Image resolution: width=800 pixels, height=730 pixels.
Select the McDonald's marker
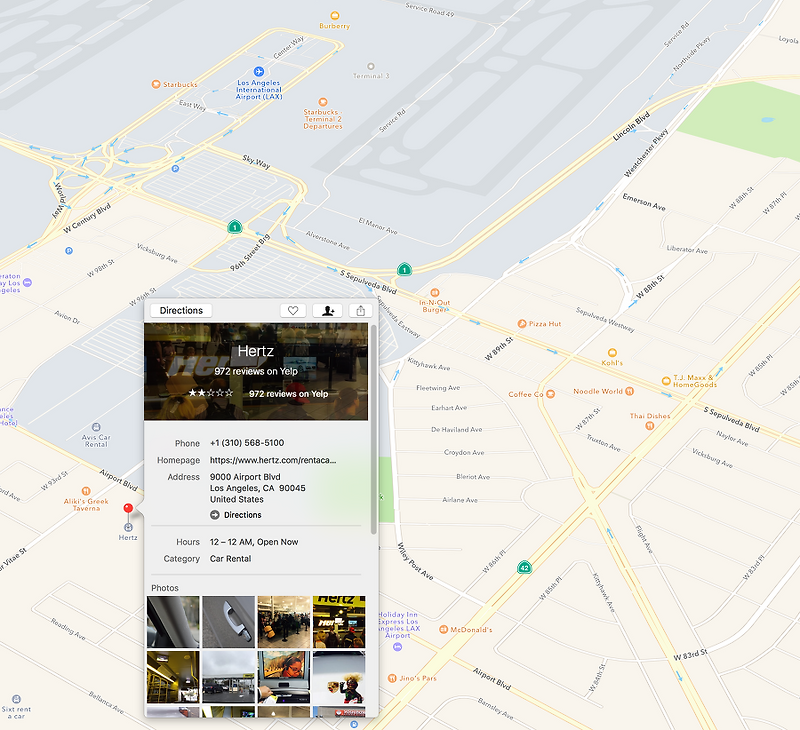pos(444,630)
